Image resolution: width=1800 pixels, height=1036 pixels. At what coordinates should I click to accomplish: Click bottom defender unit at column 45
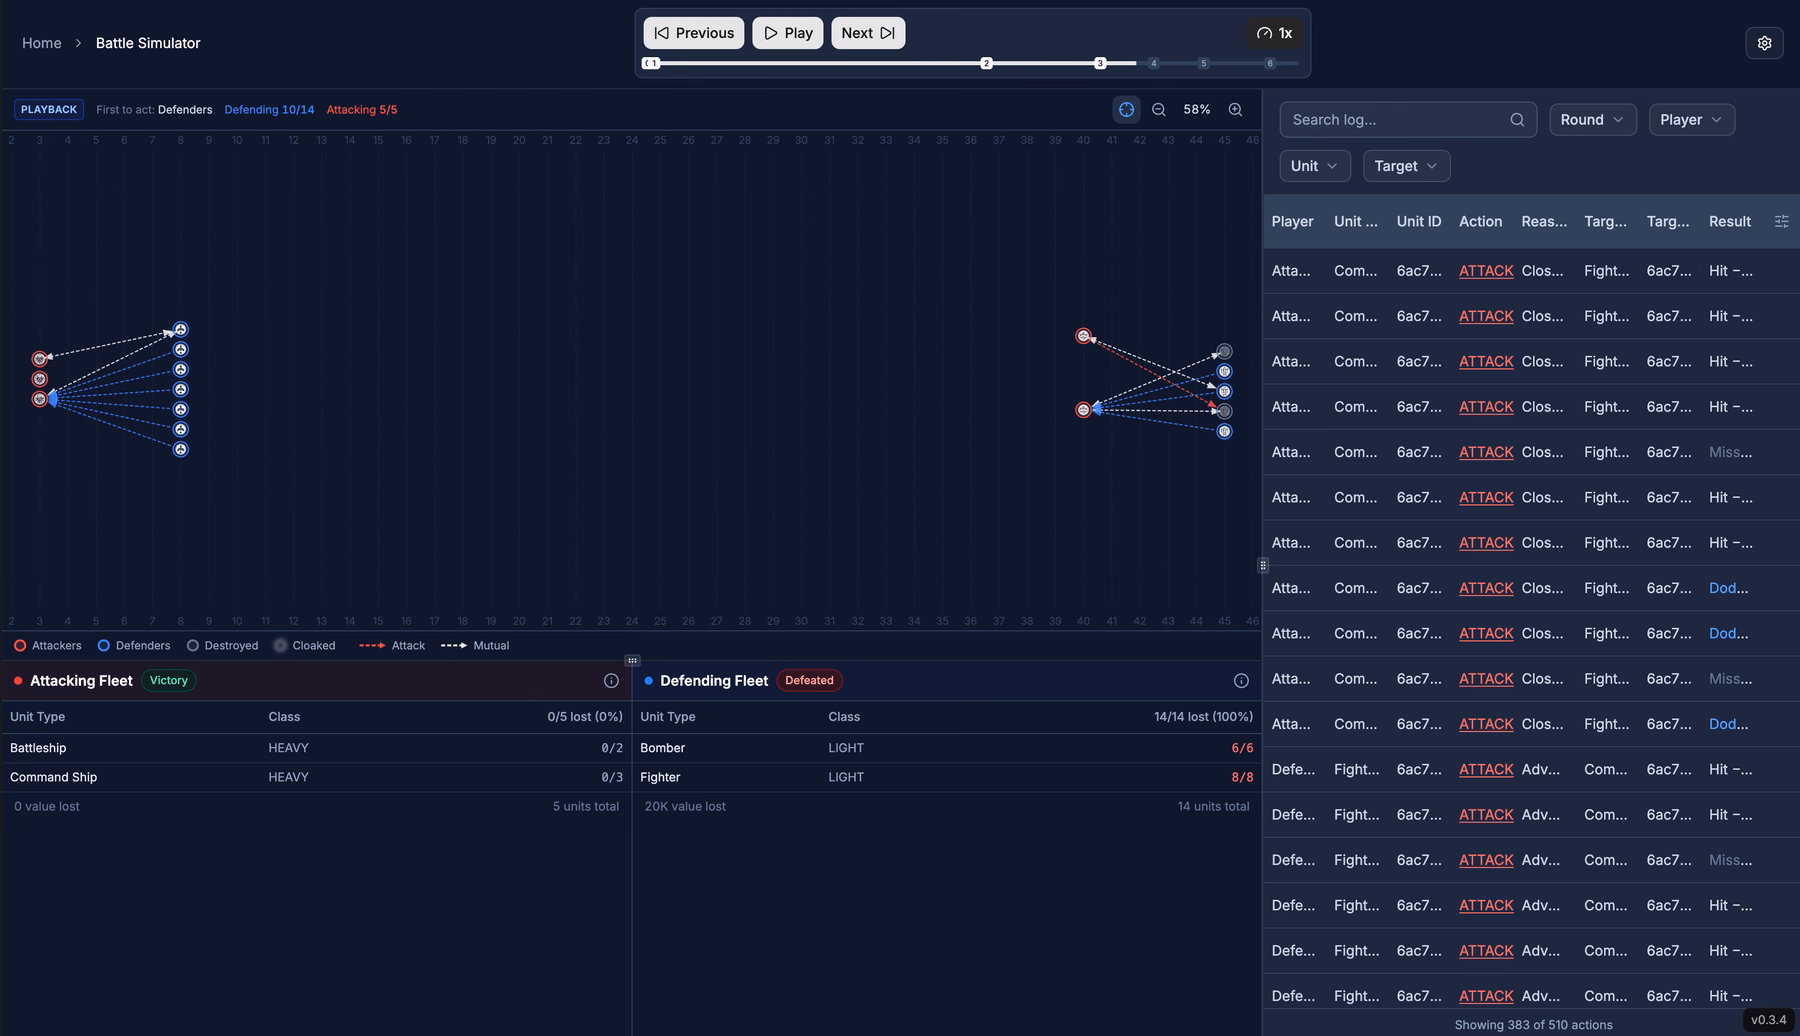pyautogui.click(x=1224, y=431)
